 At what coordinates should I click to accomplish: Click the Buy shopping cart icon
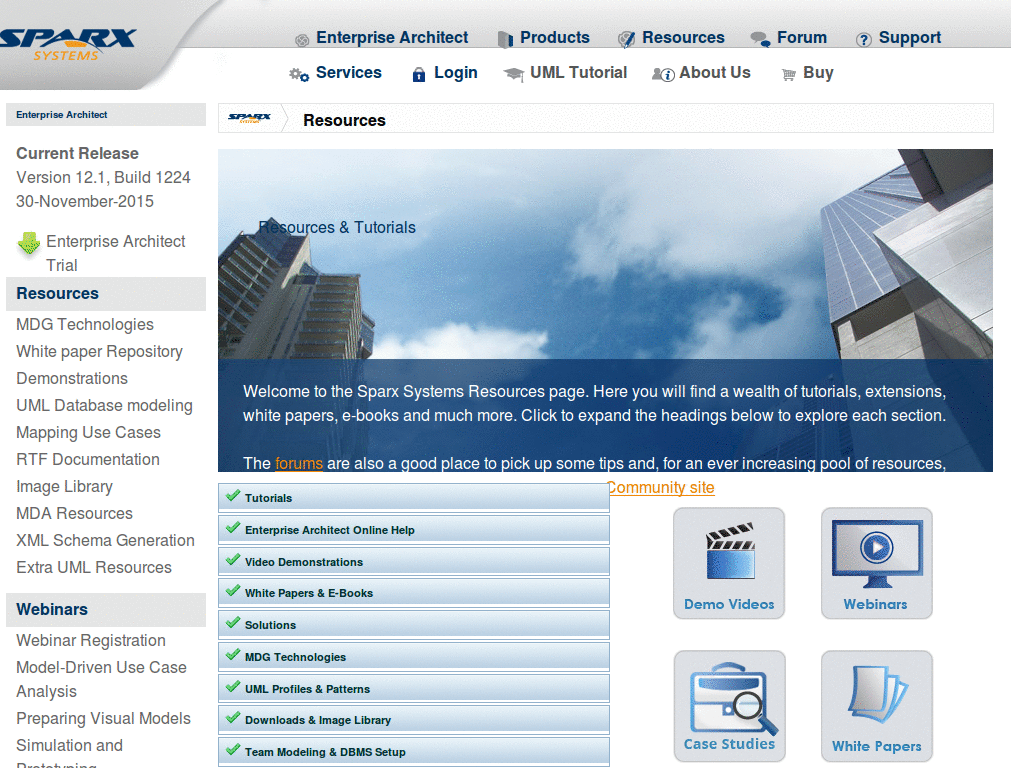[x=789, y=74]
